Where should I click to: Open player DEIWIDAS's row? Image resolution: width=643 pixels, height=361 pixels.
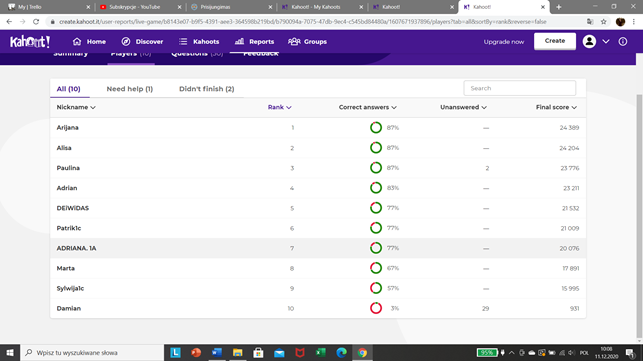(x=318, y=208)
